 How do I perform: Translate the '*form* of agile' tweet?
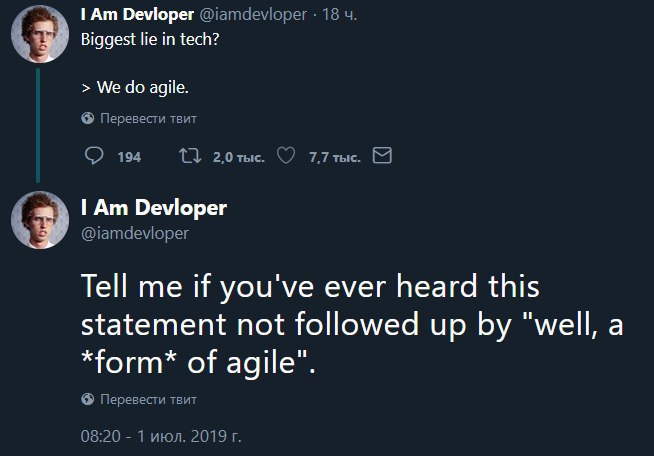click(148, 399)
